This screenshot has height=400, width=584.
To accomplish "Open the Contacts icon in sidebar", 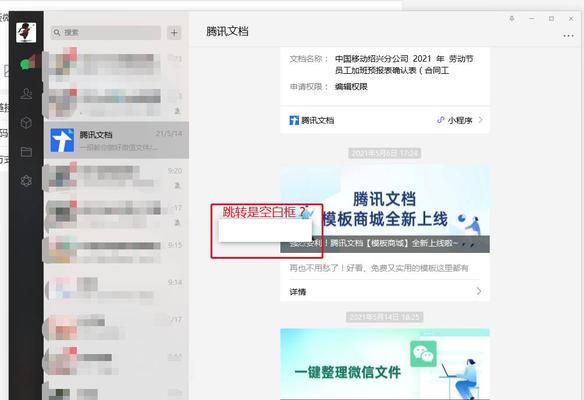I will click(x=26, y=93).
